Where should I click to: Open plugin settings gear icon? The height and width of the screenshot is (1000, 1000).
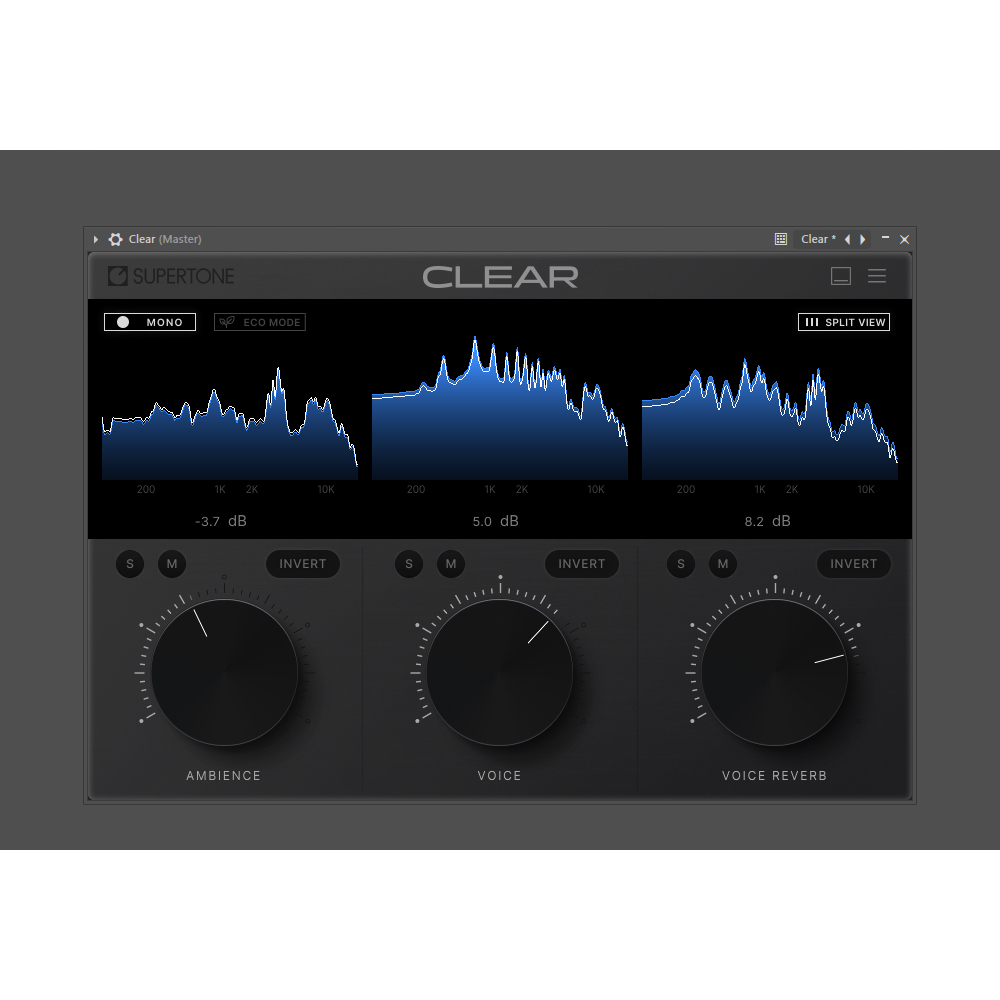[x=115, y=239]
